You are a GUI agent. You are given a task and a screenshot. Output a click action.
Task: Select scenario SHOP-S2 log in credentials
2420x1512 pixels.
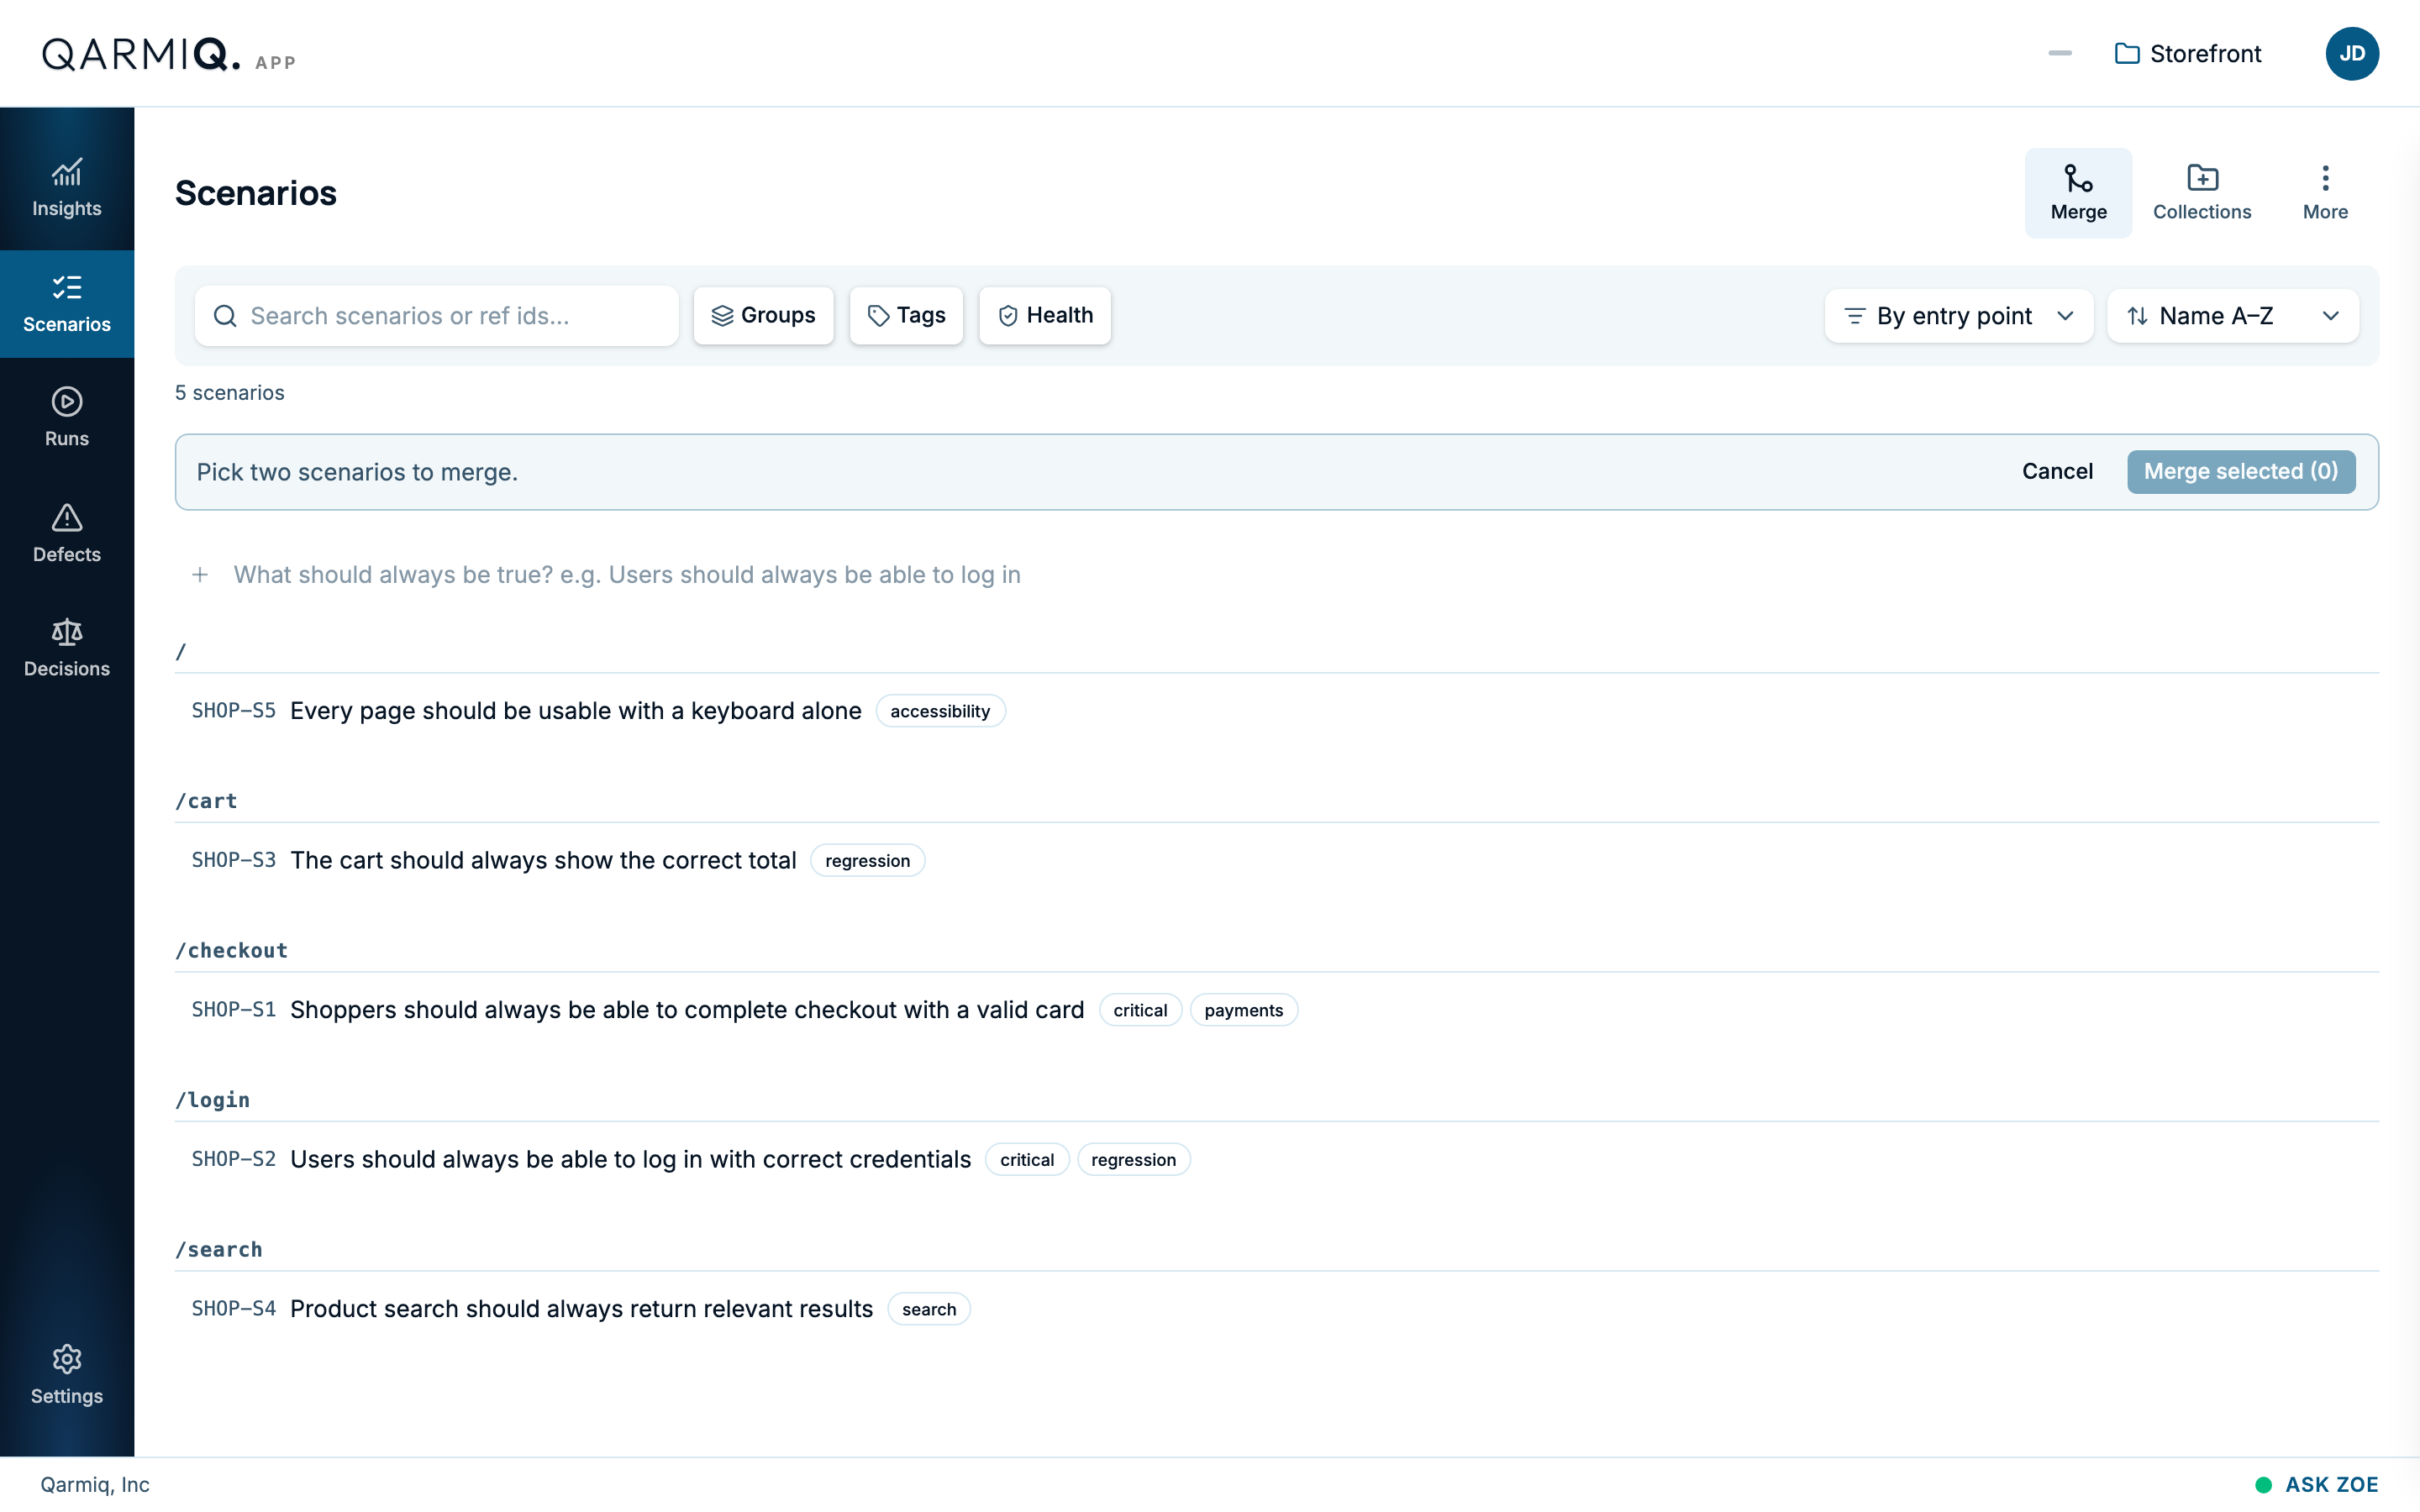pos(1277,1159)
